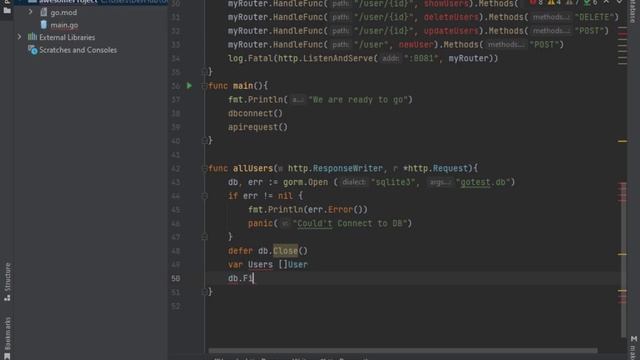Image resolution: width=640 pixels, height=360 pixels.
Task: Click line number 42 in gutter
Action: coord(176,169)
